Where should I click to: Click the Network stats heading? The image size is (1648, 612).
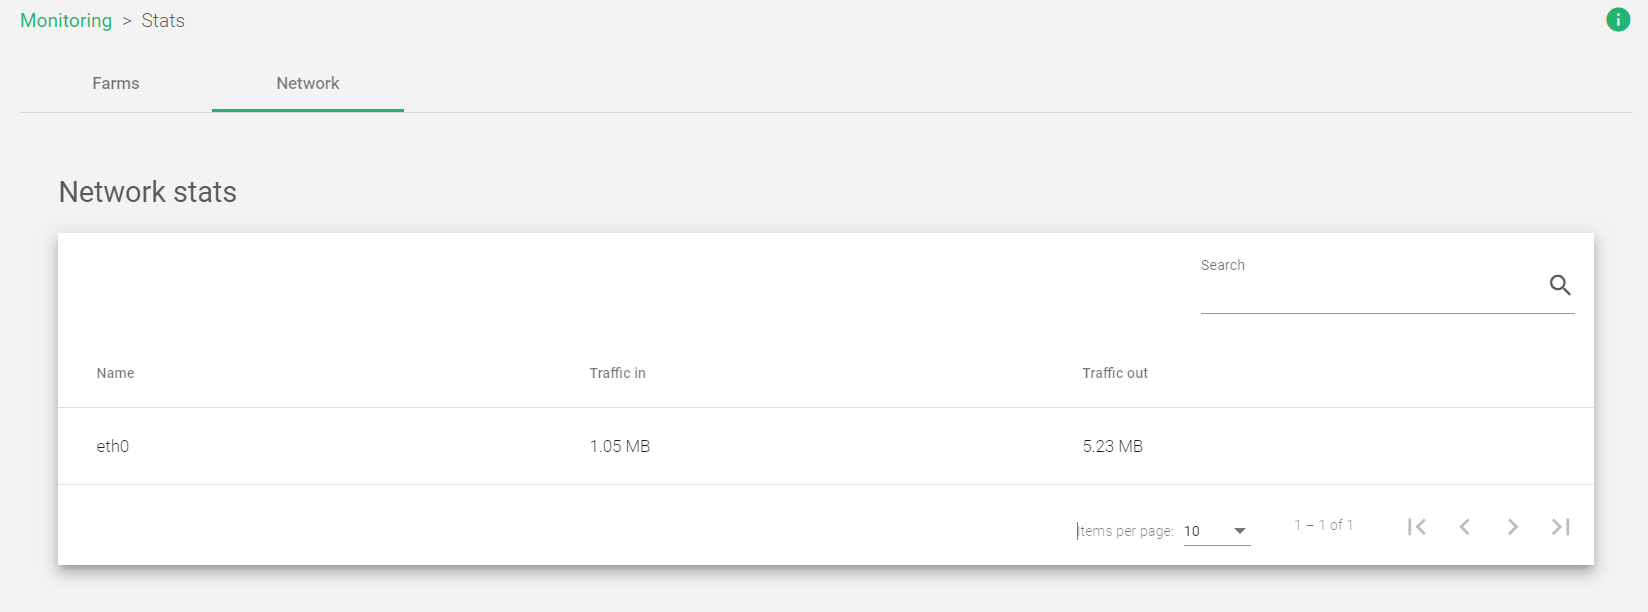click(x=148, y=192)
